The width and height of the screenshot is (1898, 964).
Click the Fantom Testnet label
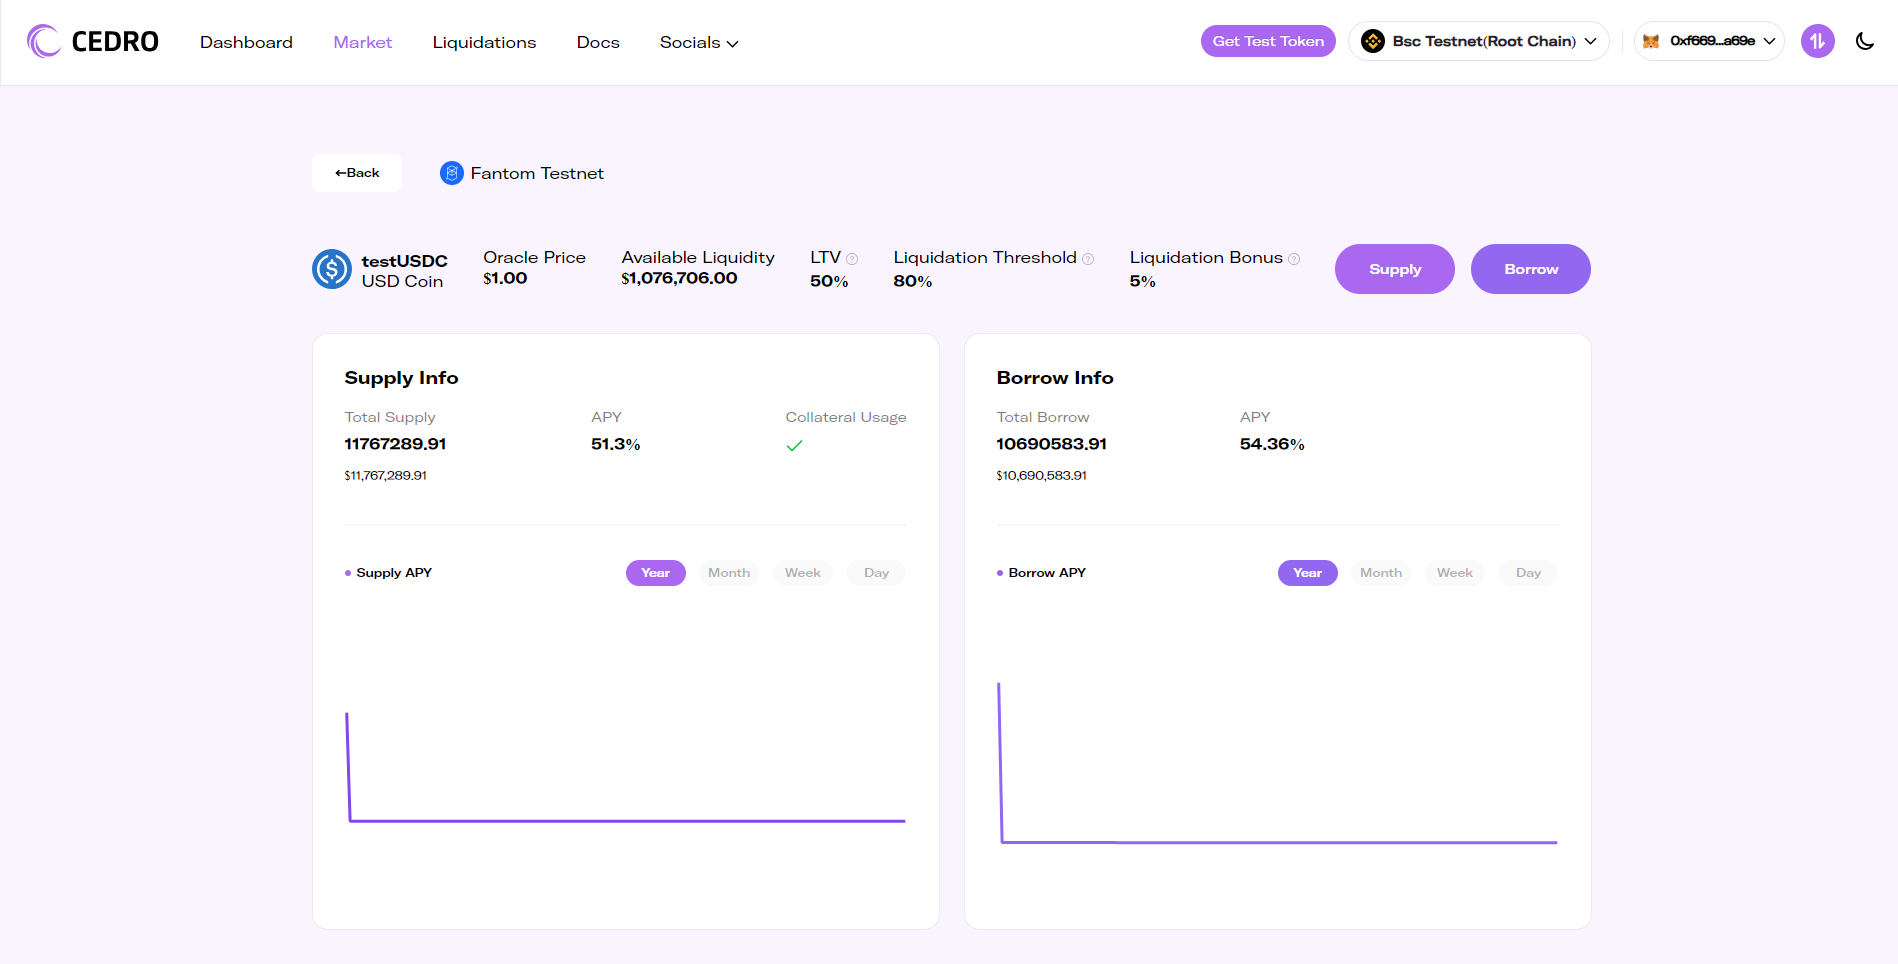(x=537, y=173)
